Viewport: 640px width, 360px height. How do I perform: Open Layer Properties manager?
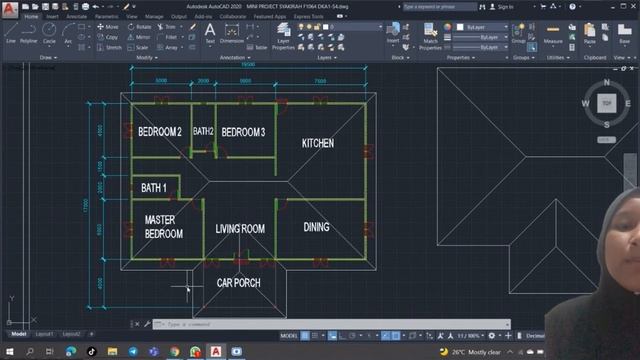coord(283,36)
